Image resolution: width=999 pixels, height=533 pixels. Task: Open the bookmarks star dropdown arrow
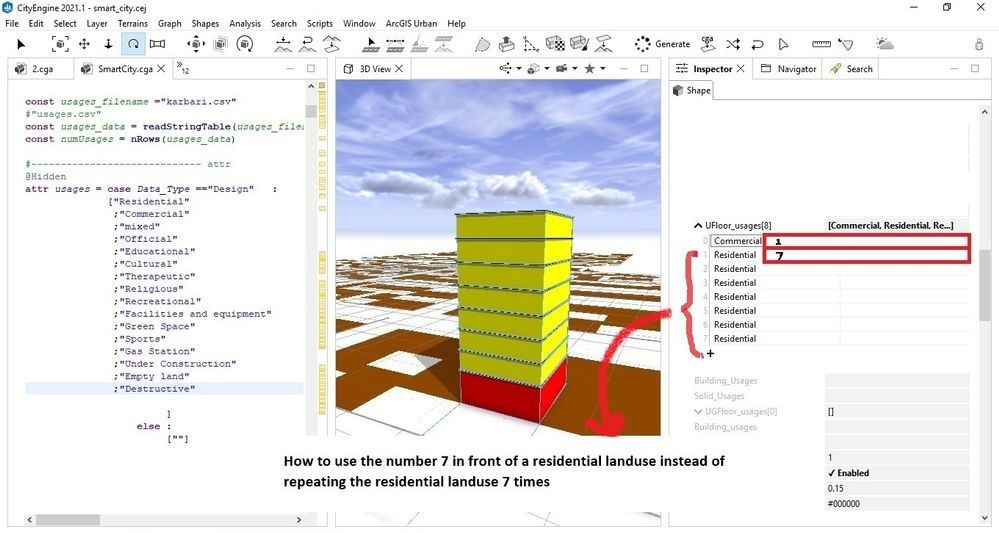click(x=603, y=69)
